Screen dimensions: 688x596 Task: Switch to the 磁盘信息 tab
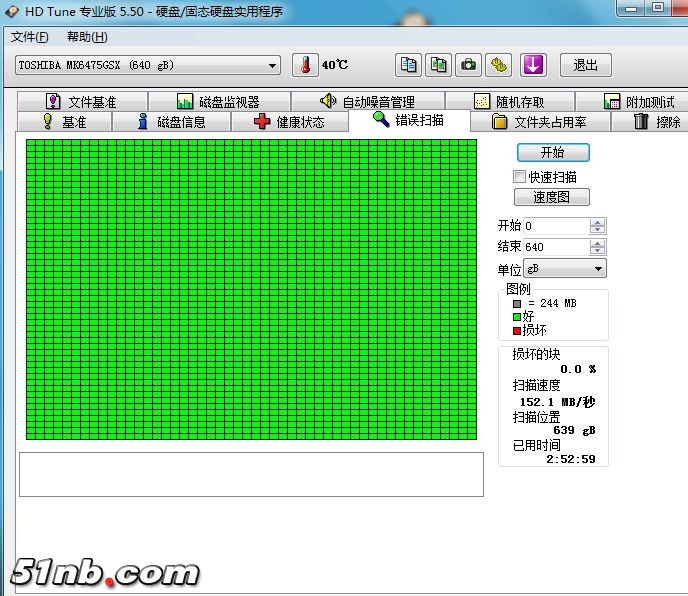[x=172, y=122]
